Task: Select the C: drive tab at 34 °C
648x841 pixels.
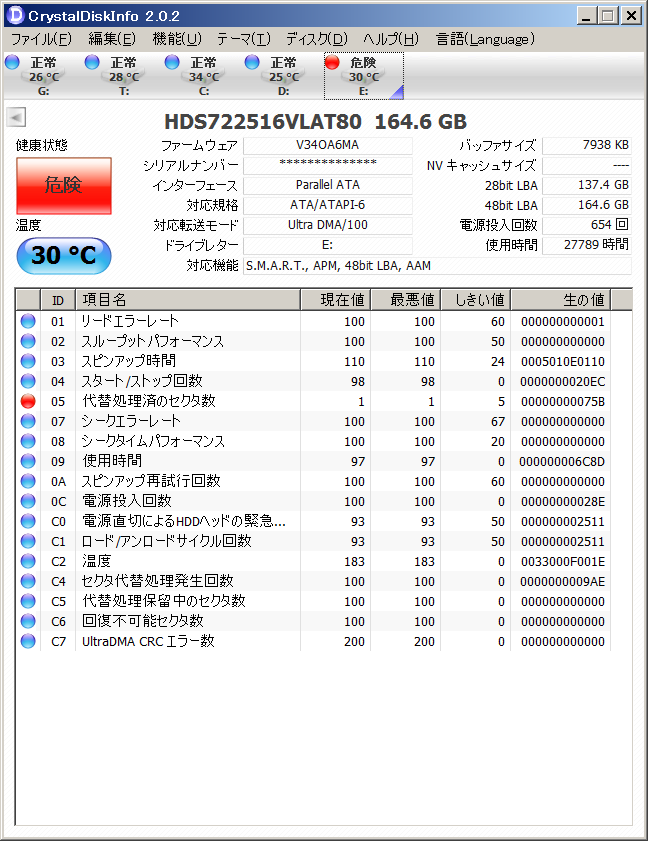Action: (x=203, y=76)
